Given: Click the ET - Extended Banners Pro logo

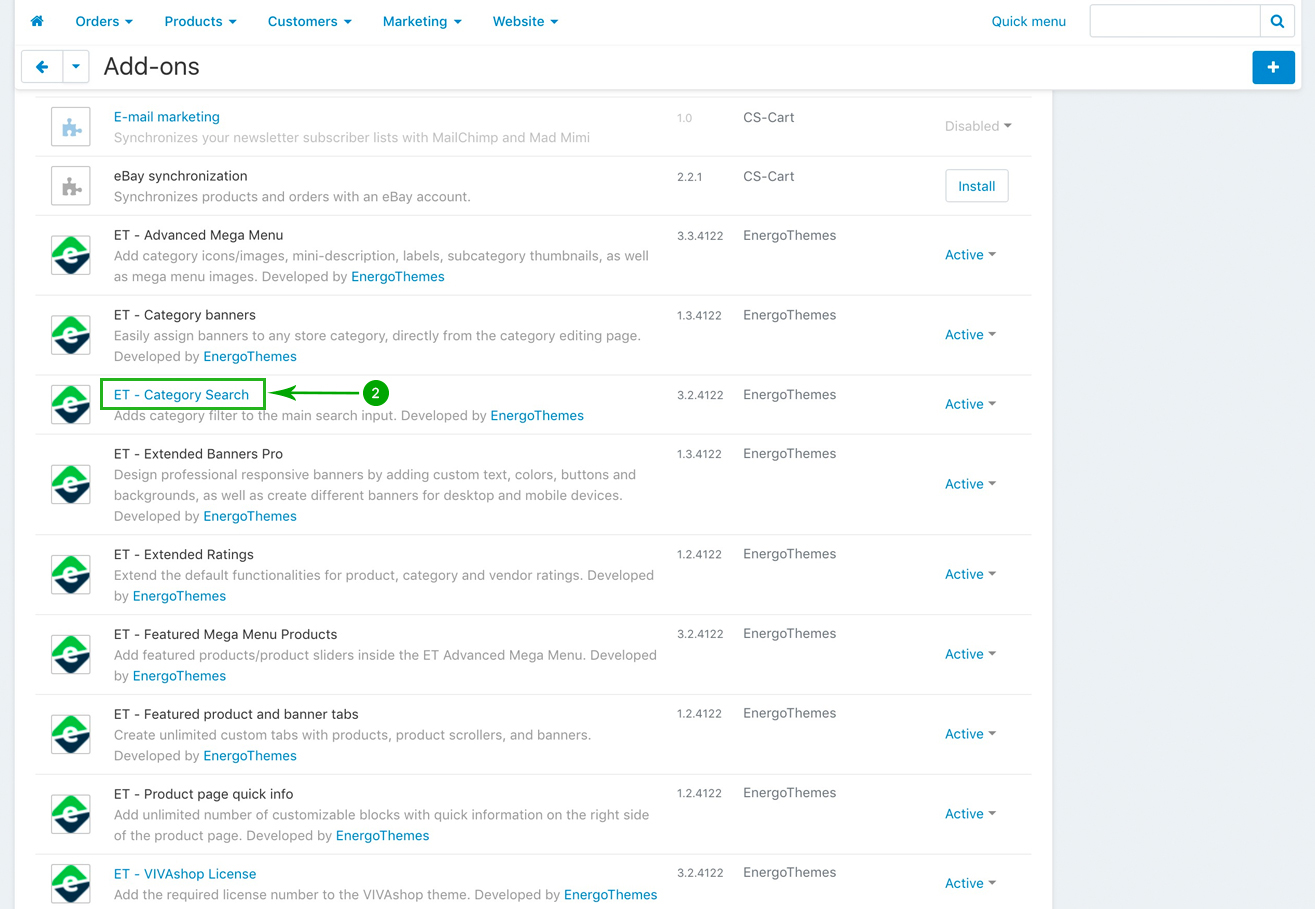Looking at the screenshot, I should (71, 484).
